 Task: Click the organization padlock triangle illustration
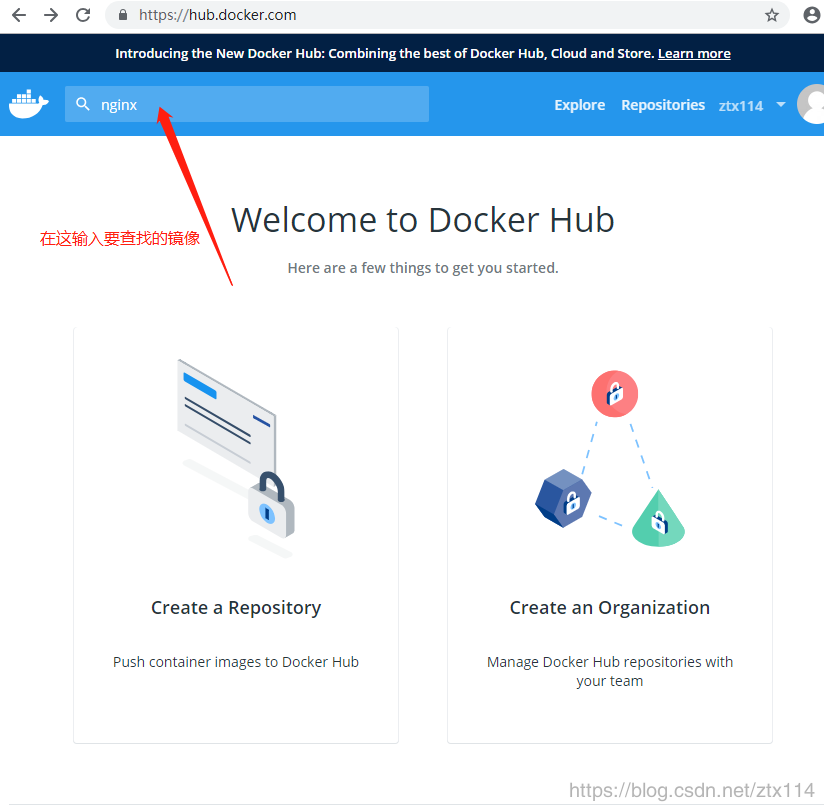[x=610, y=459]
